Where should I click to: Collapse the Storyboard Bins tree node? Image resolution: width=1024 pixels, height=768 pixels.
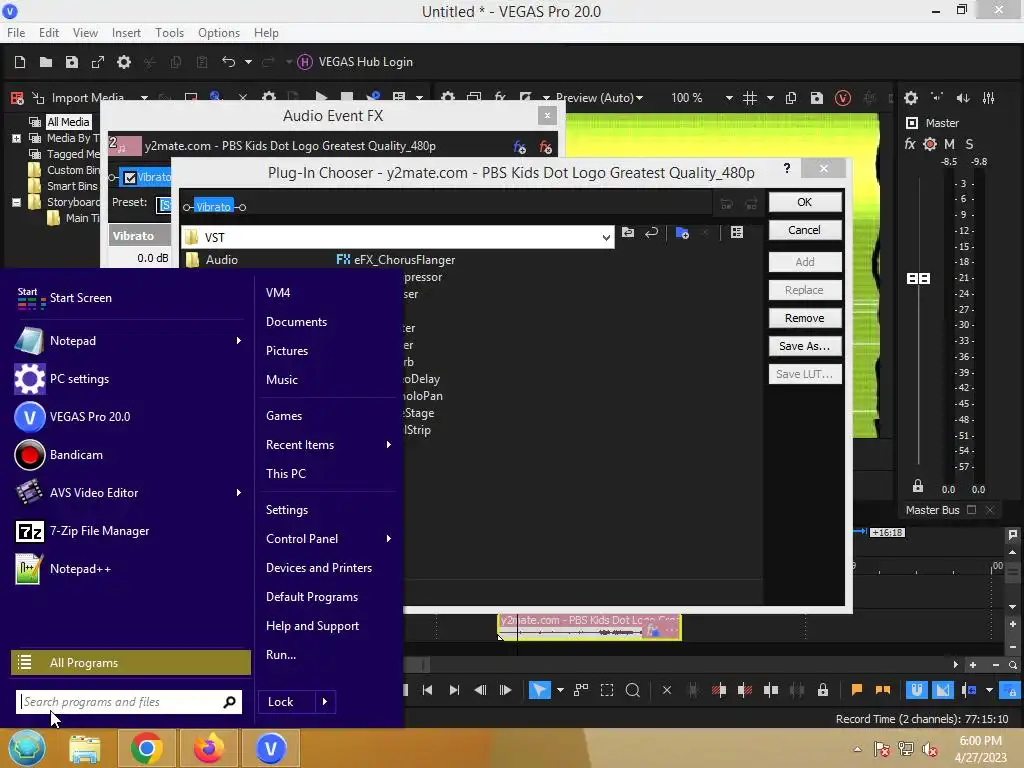tap(16, 202)
